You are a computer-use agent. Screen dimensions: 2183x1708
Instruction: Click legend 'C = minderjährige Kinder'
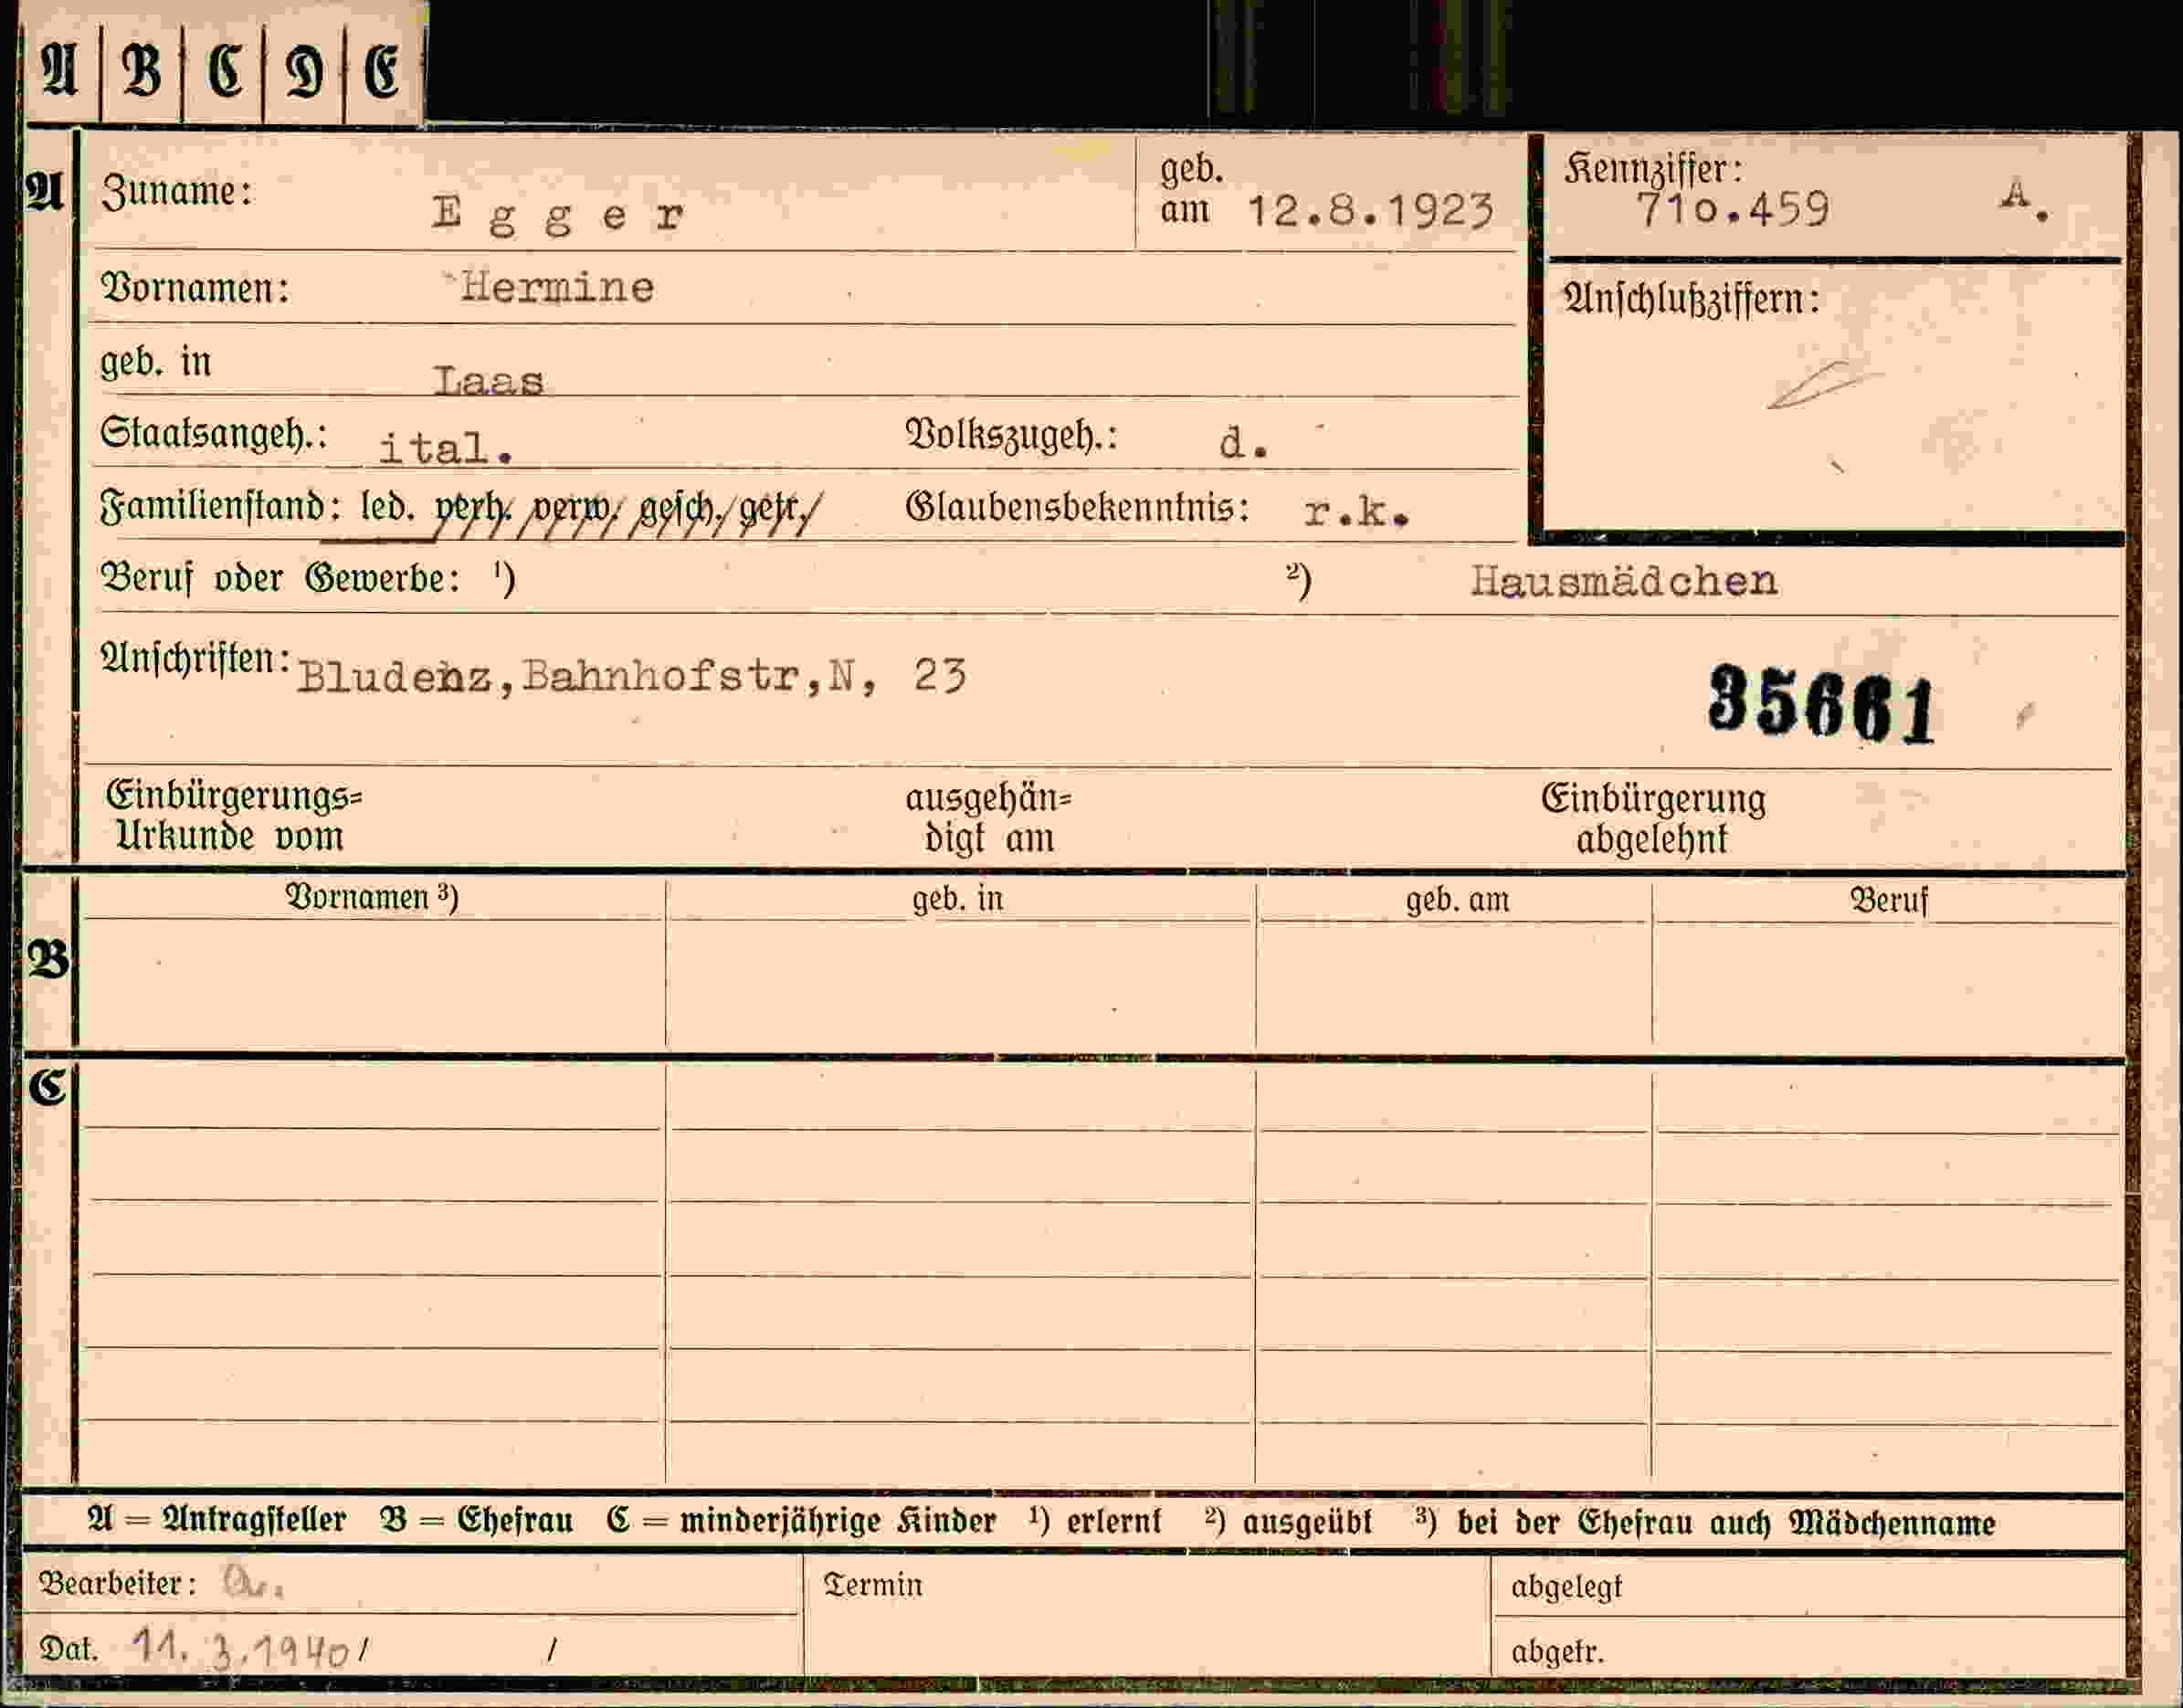tap(802, 1521)
